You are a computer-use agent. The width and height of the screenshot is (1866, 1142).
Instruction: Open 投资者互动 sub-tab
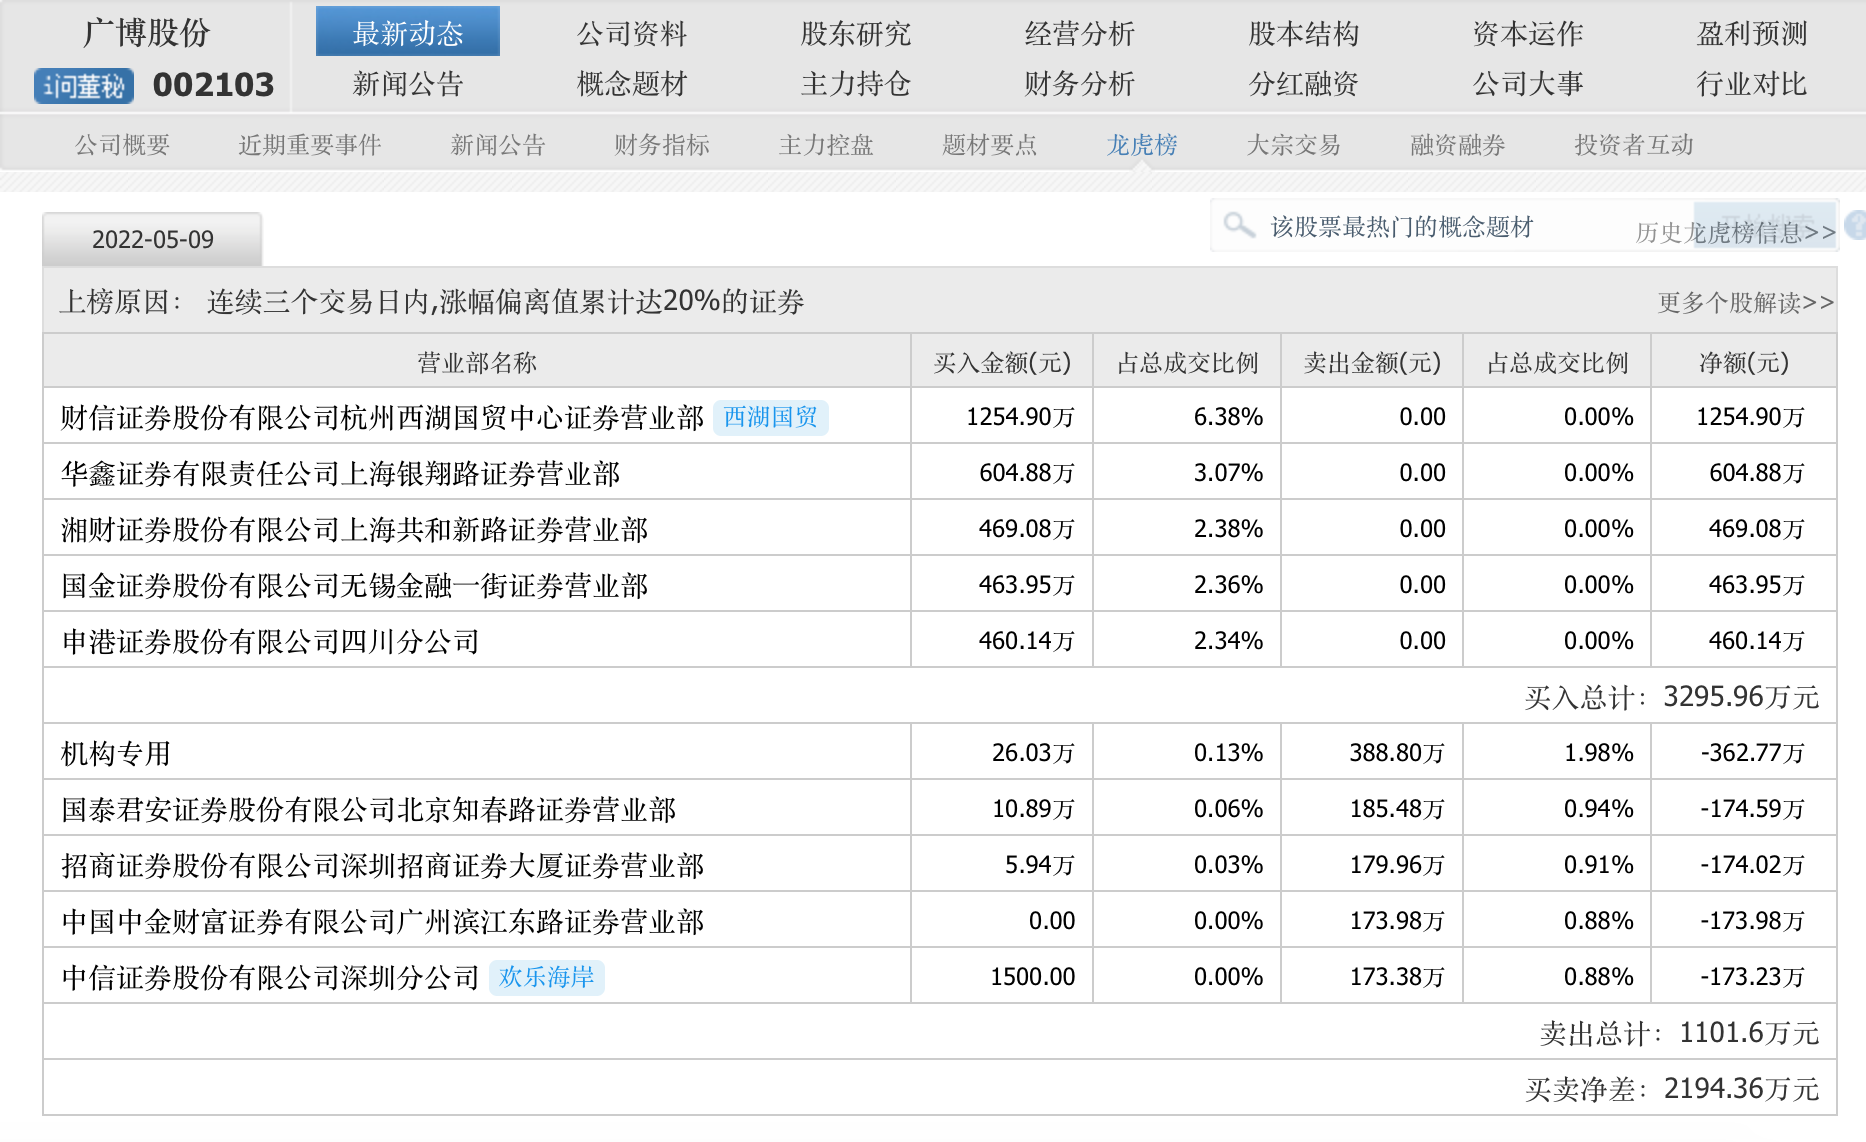[x=1633, y=145]
